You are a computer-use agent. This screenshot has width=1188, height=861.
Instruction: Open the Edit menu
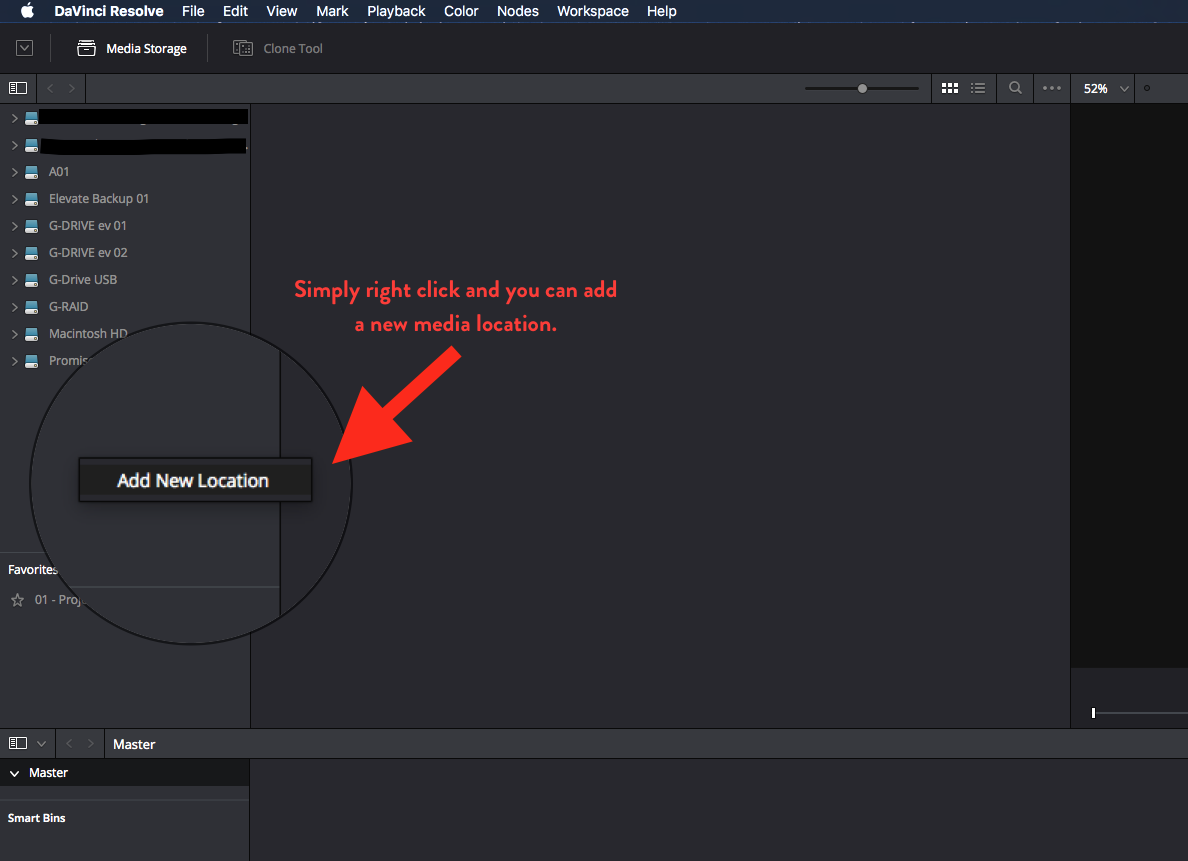coord(235,11)
